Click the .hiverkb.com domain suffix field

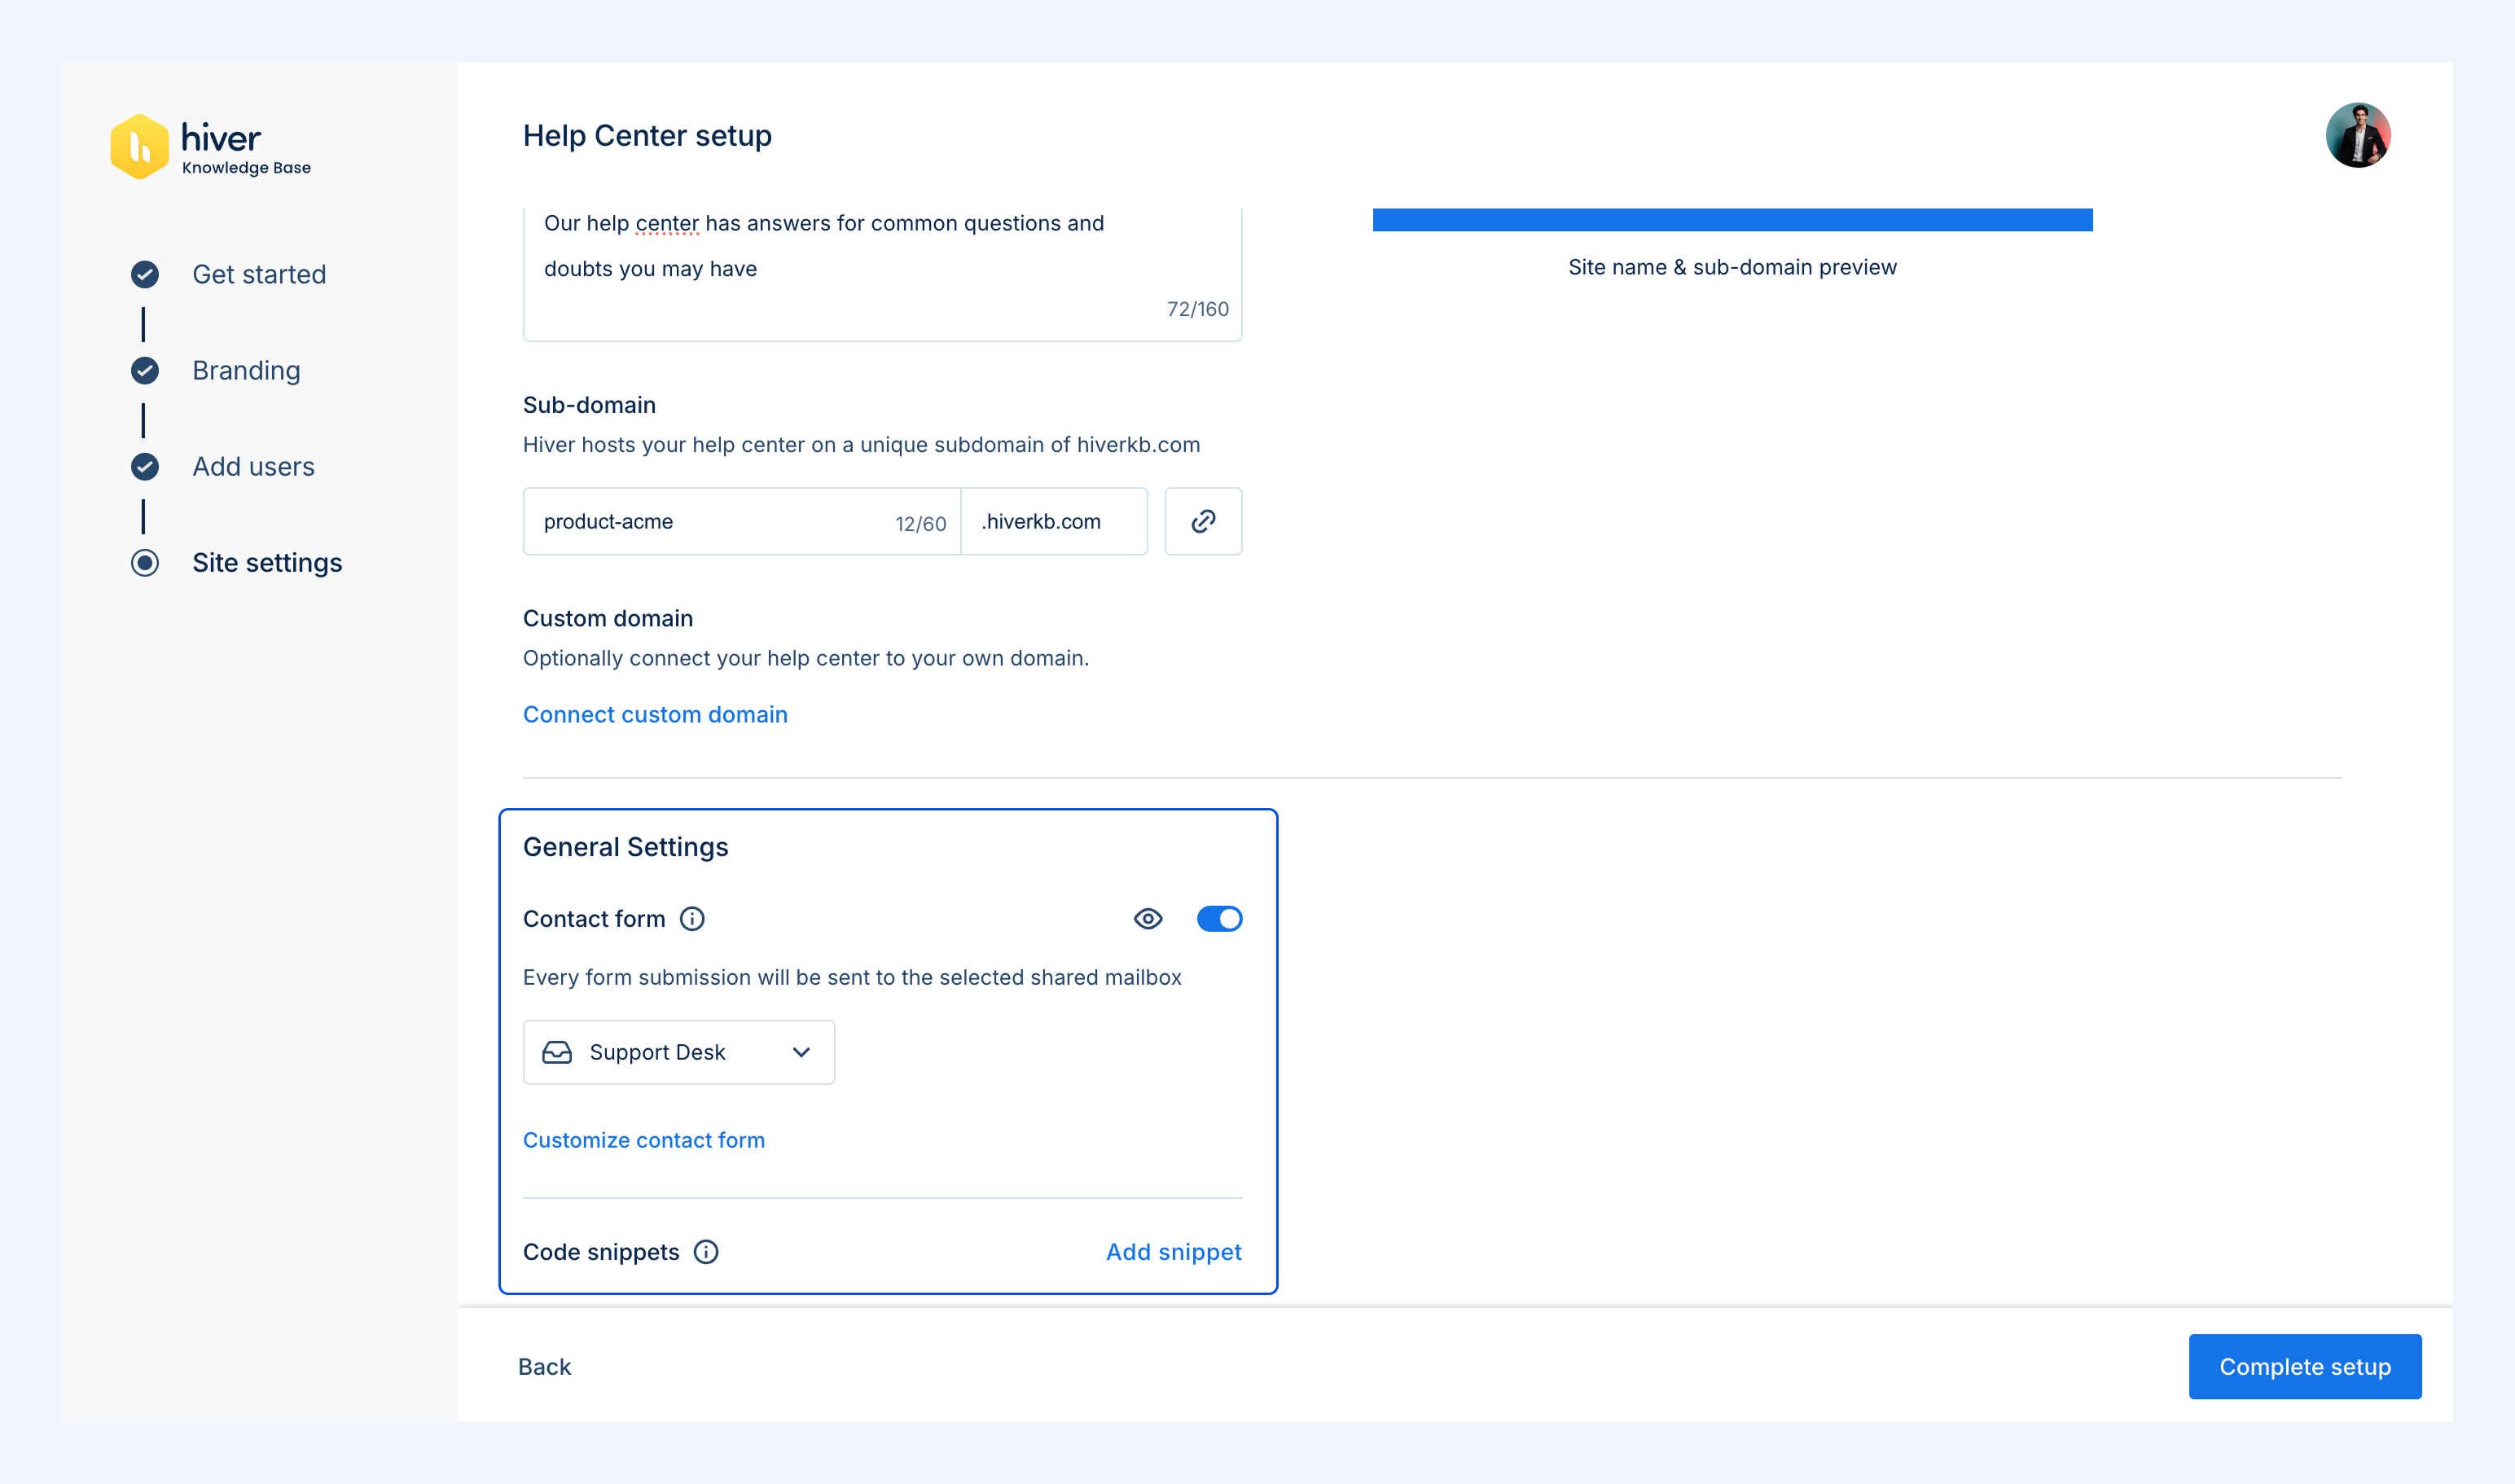[1054, 521]
